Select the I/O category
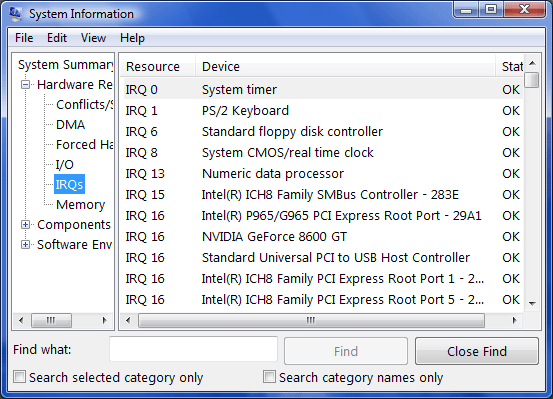The image size is (553, 399). click(65, 165)
